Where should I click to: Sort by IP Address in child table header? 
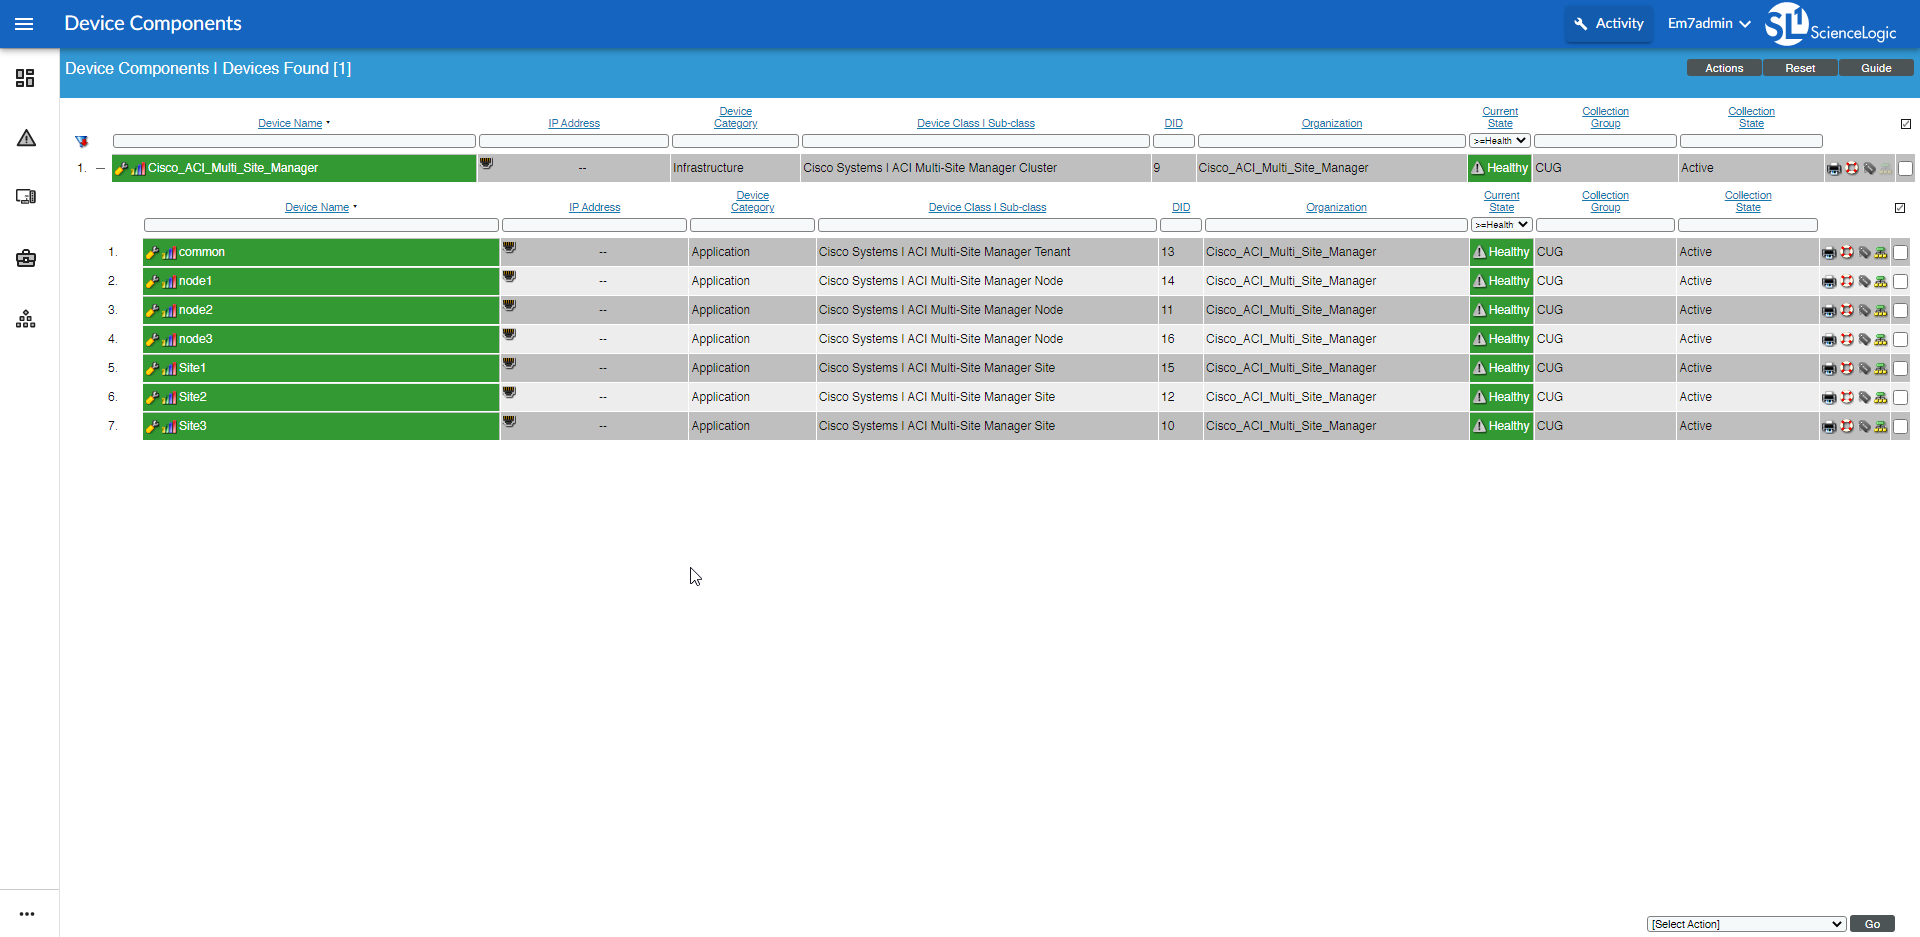click(x=594, y=208)
